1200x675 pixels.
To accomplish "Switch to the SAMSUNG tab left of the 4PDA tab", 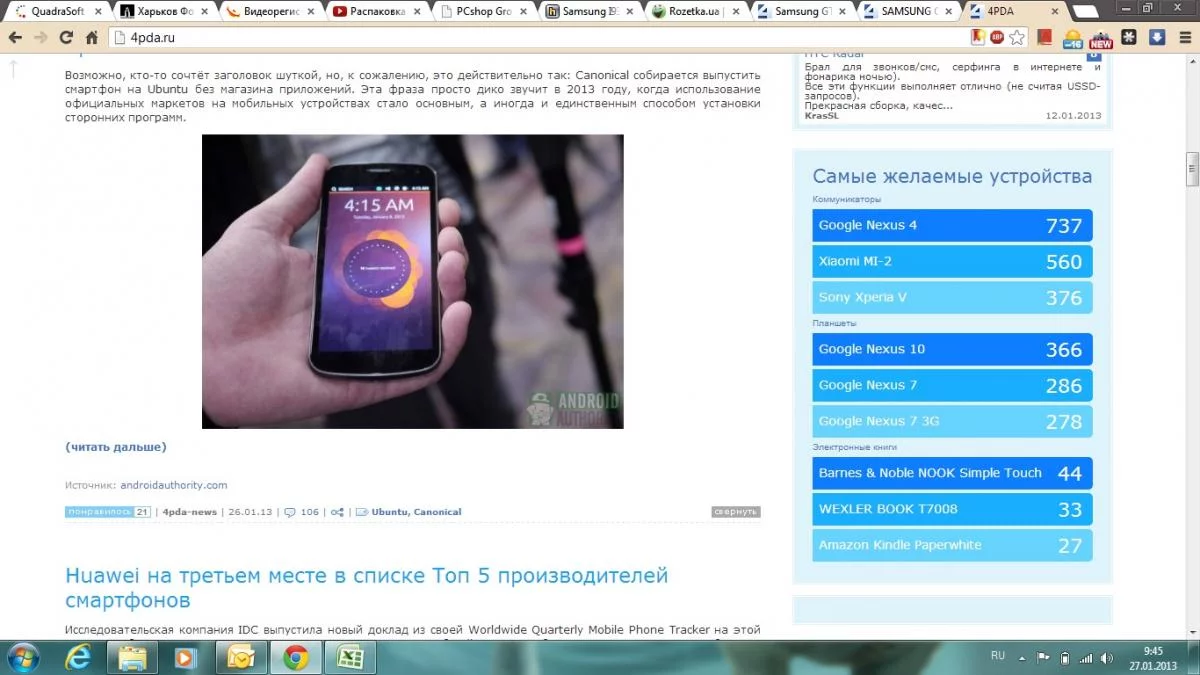I will [911, 12].
